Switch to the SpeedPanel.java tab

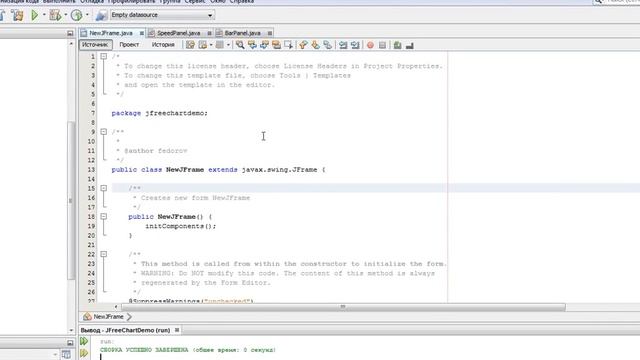pos(178,33)
